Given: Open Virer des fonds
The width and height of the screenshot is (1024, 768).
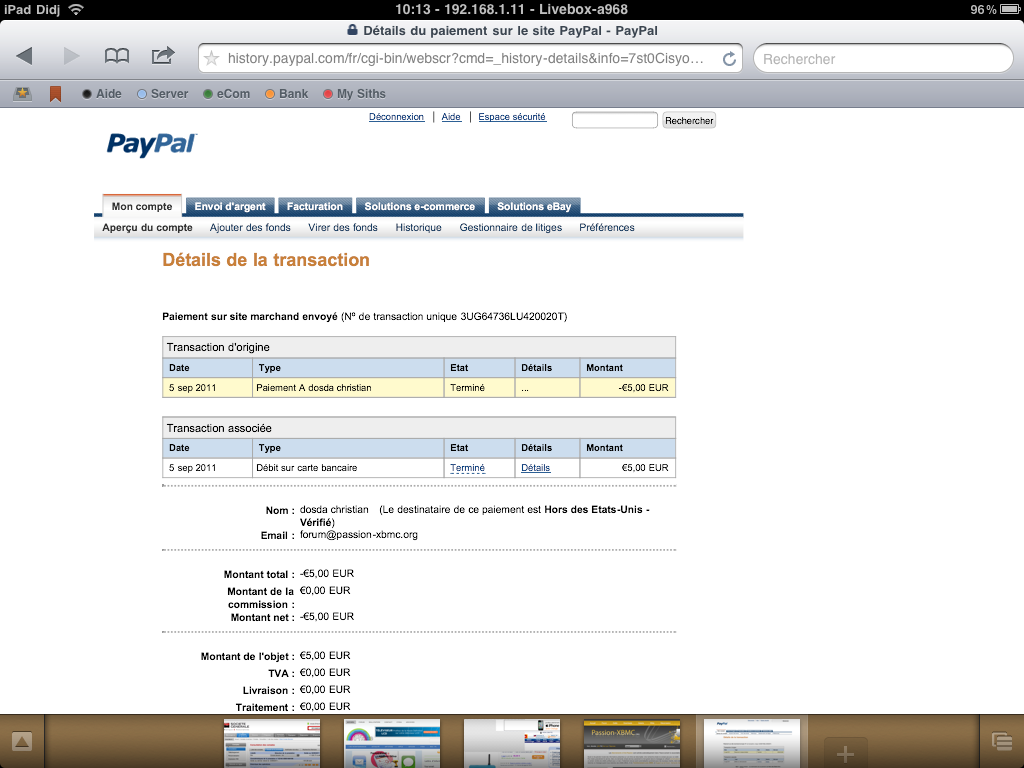Looking at the screenshot, I should pyautogui.click(x=343, y=228).
